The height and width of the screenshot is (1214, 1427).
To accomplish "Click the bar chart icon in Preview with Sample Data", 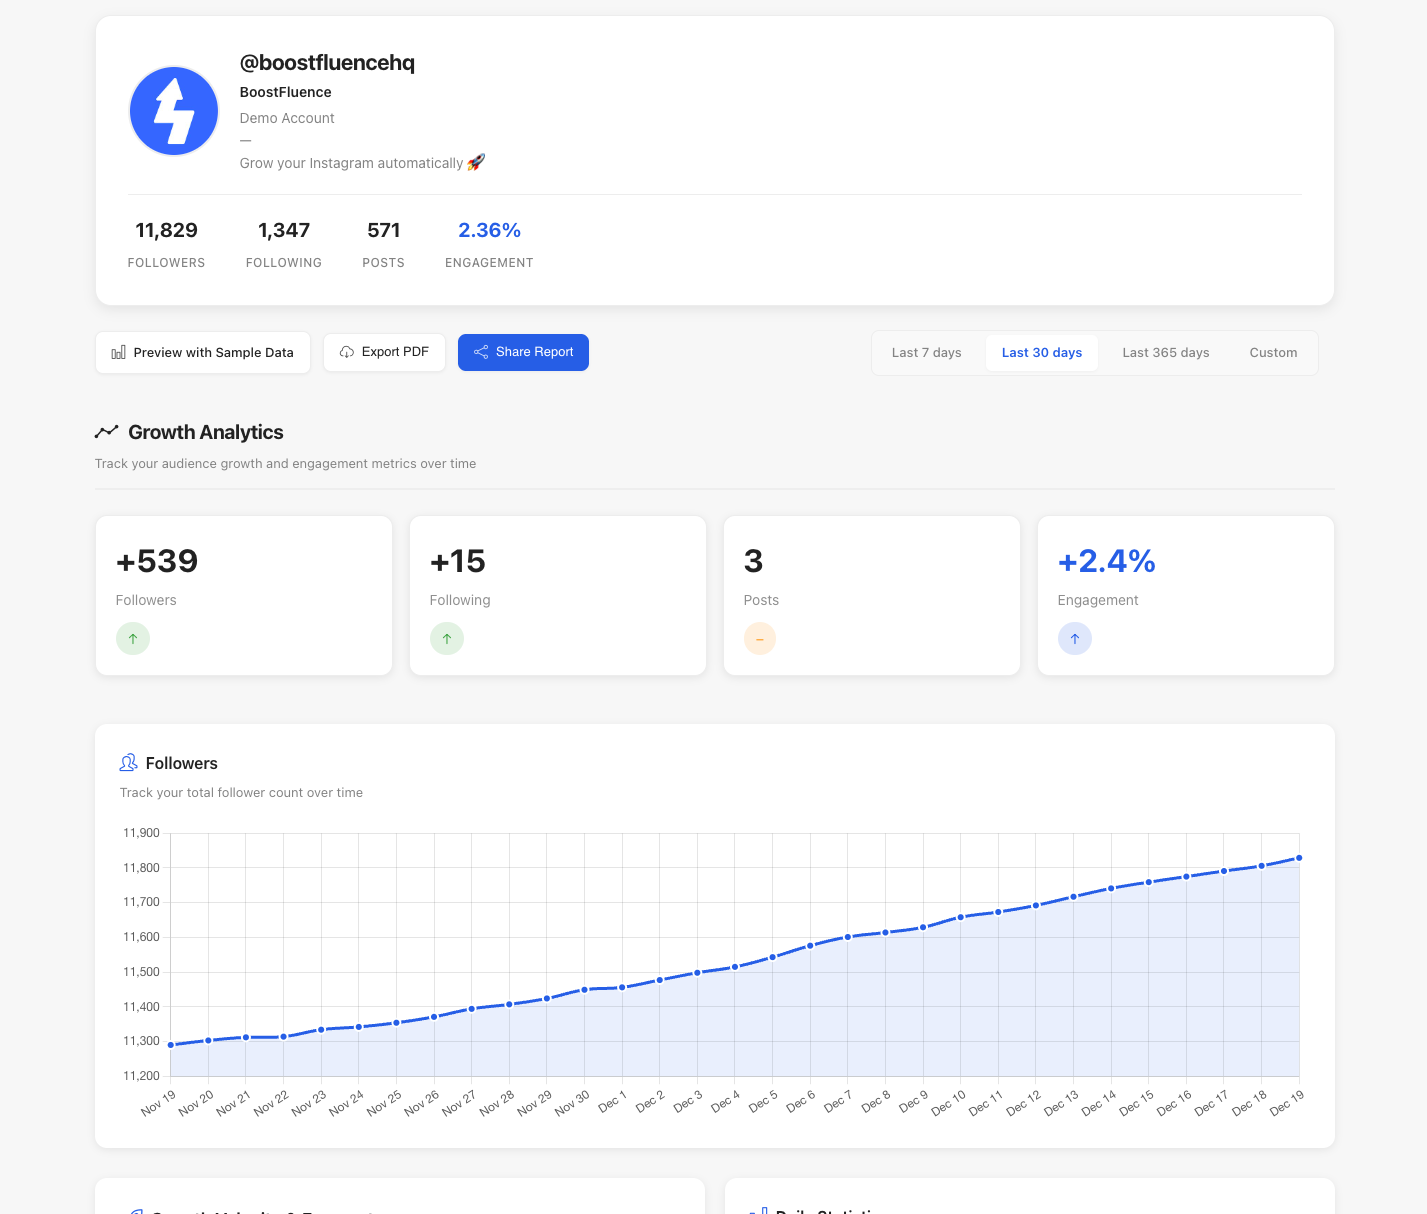I will (118, 352).
